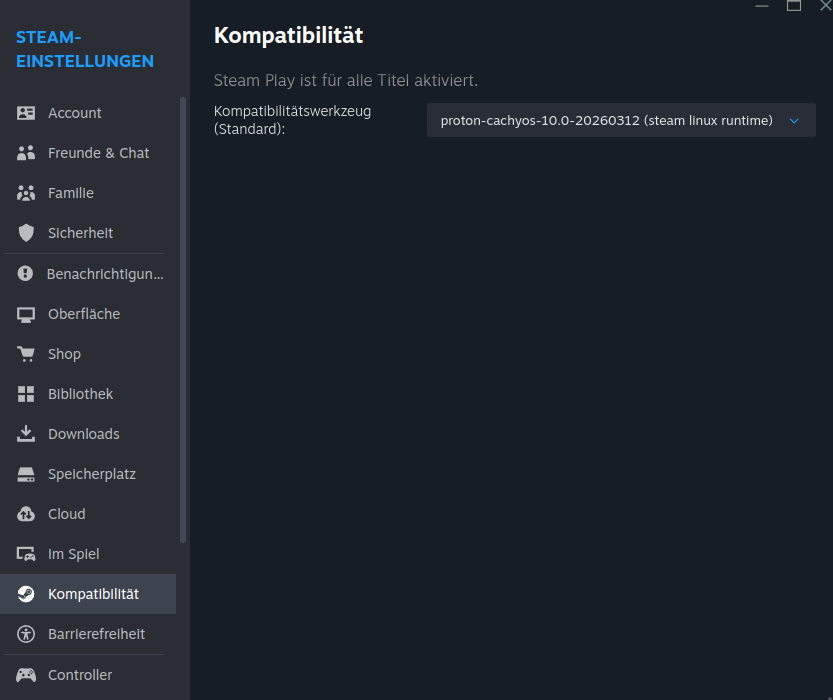Select the Account settings icon
This screenshot has width=833, height=700.
26,112
